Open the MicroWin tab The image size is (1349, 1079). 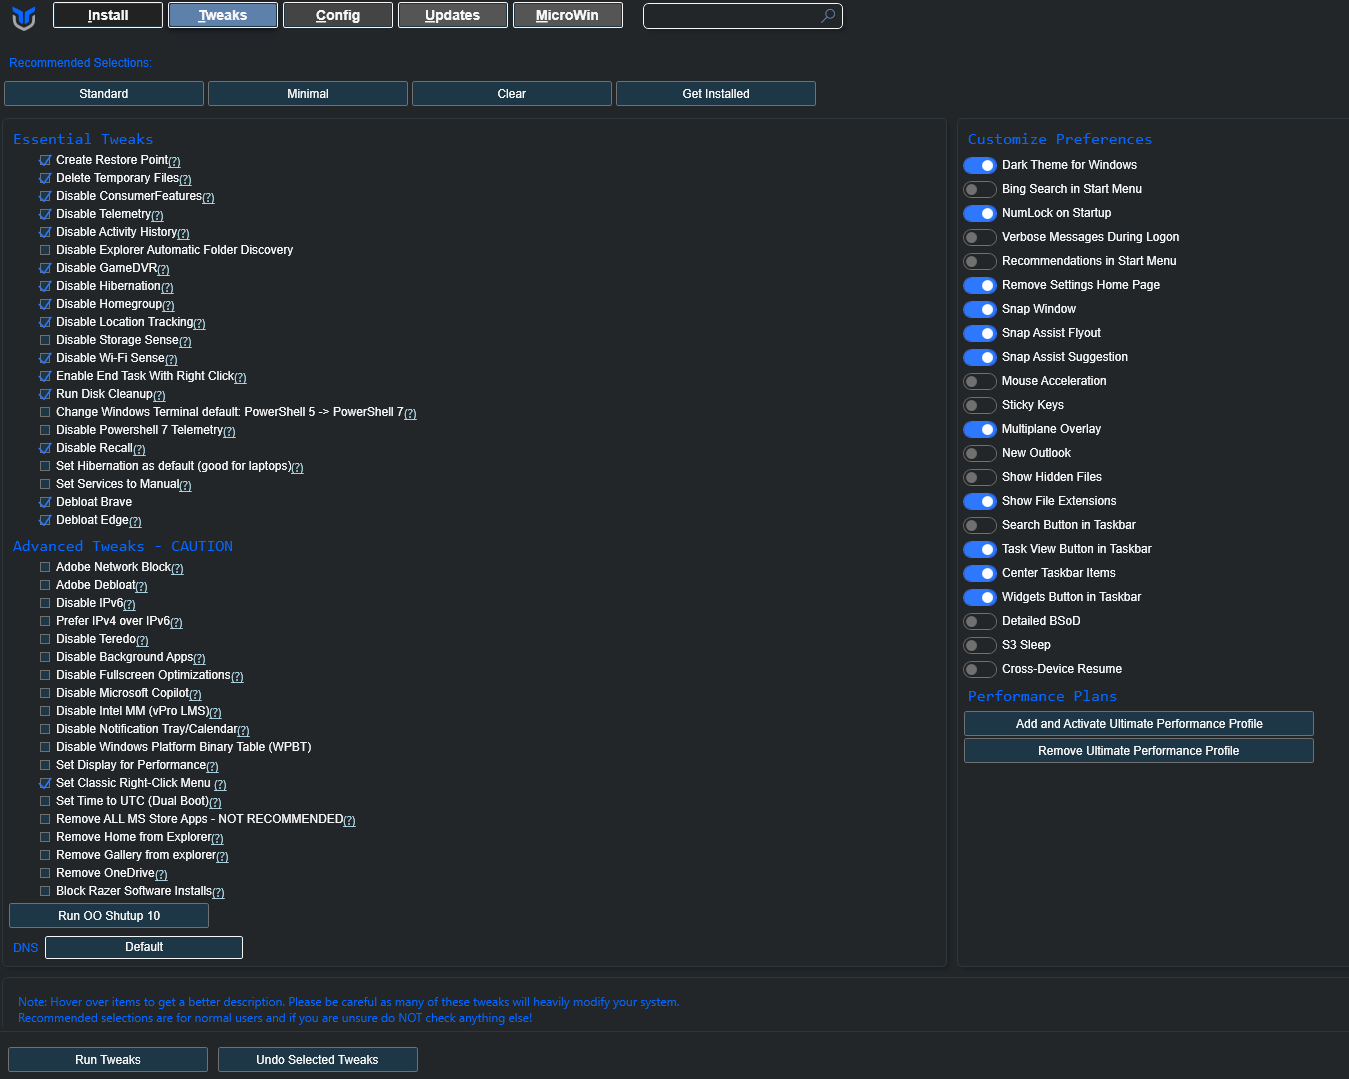click(x=568, y=15)
